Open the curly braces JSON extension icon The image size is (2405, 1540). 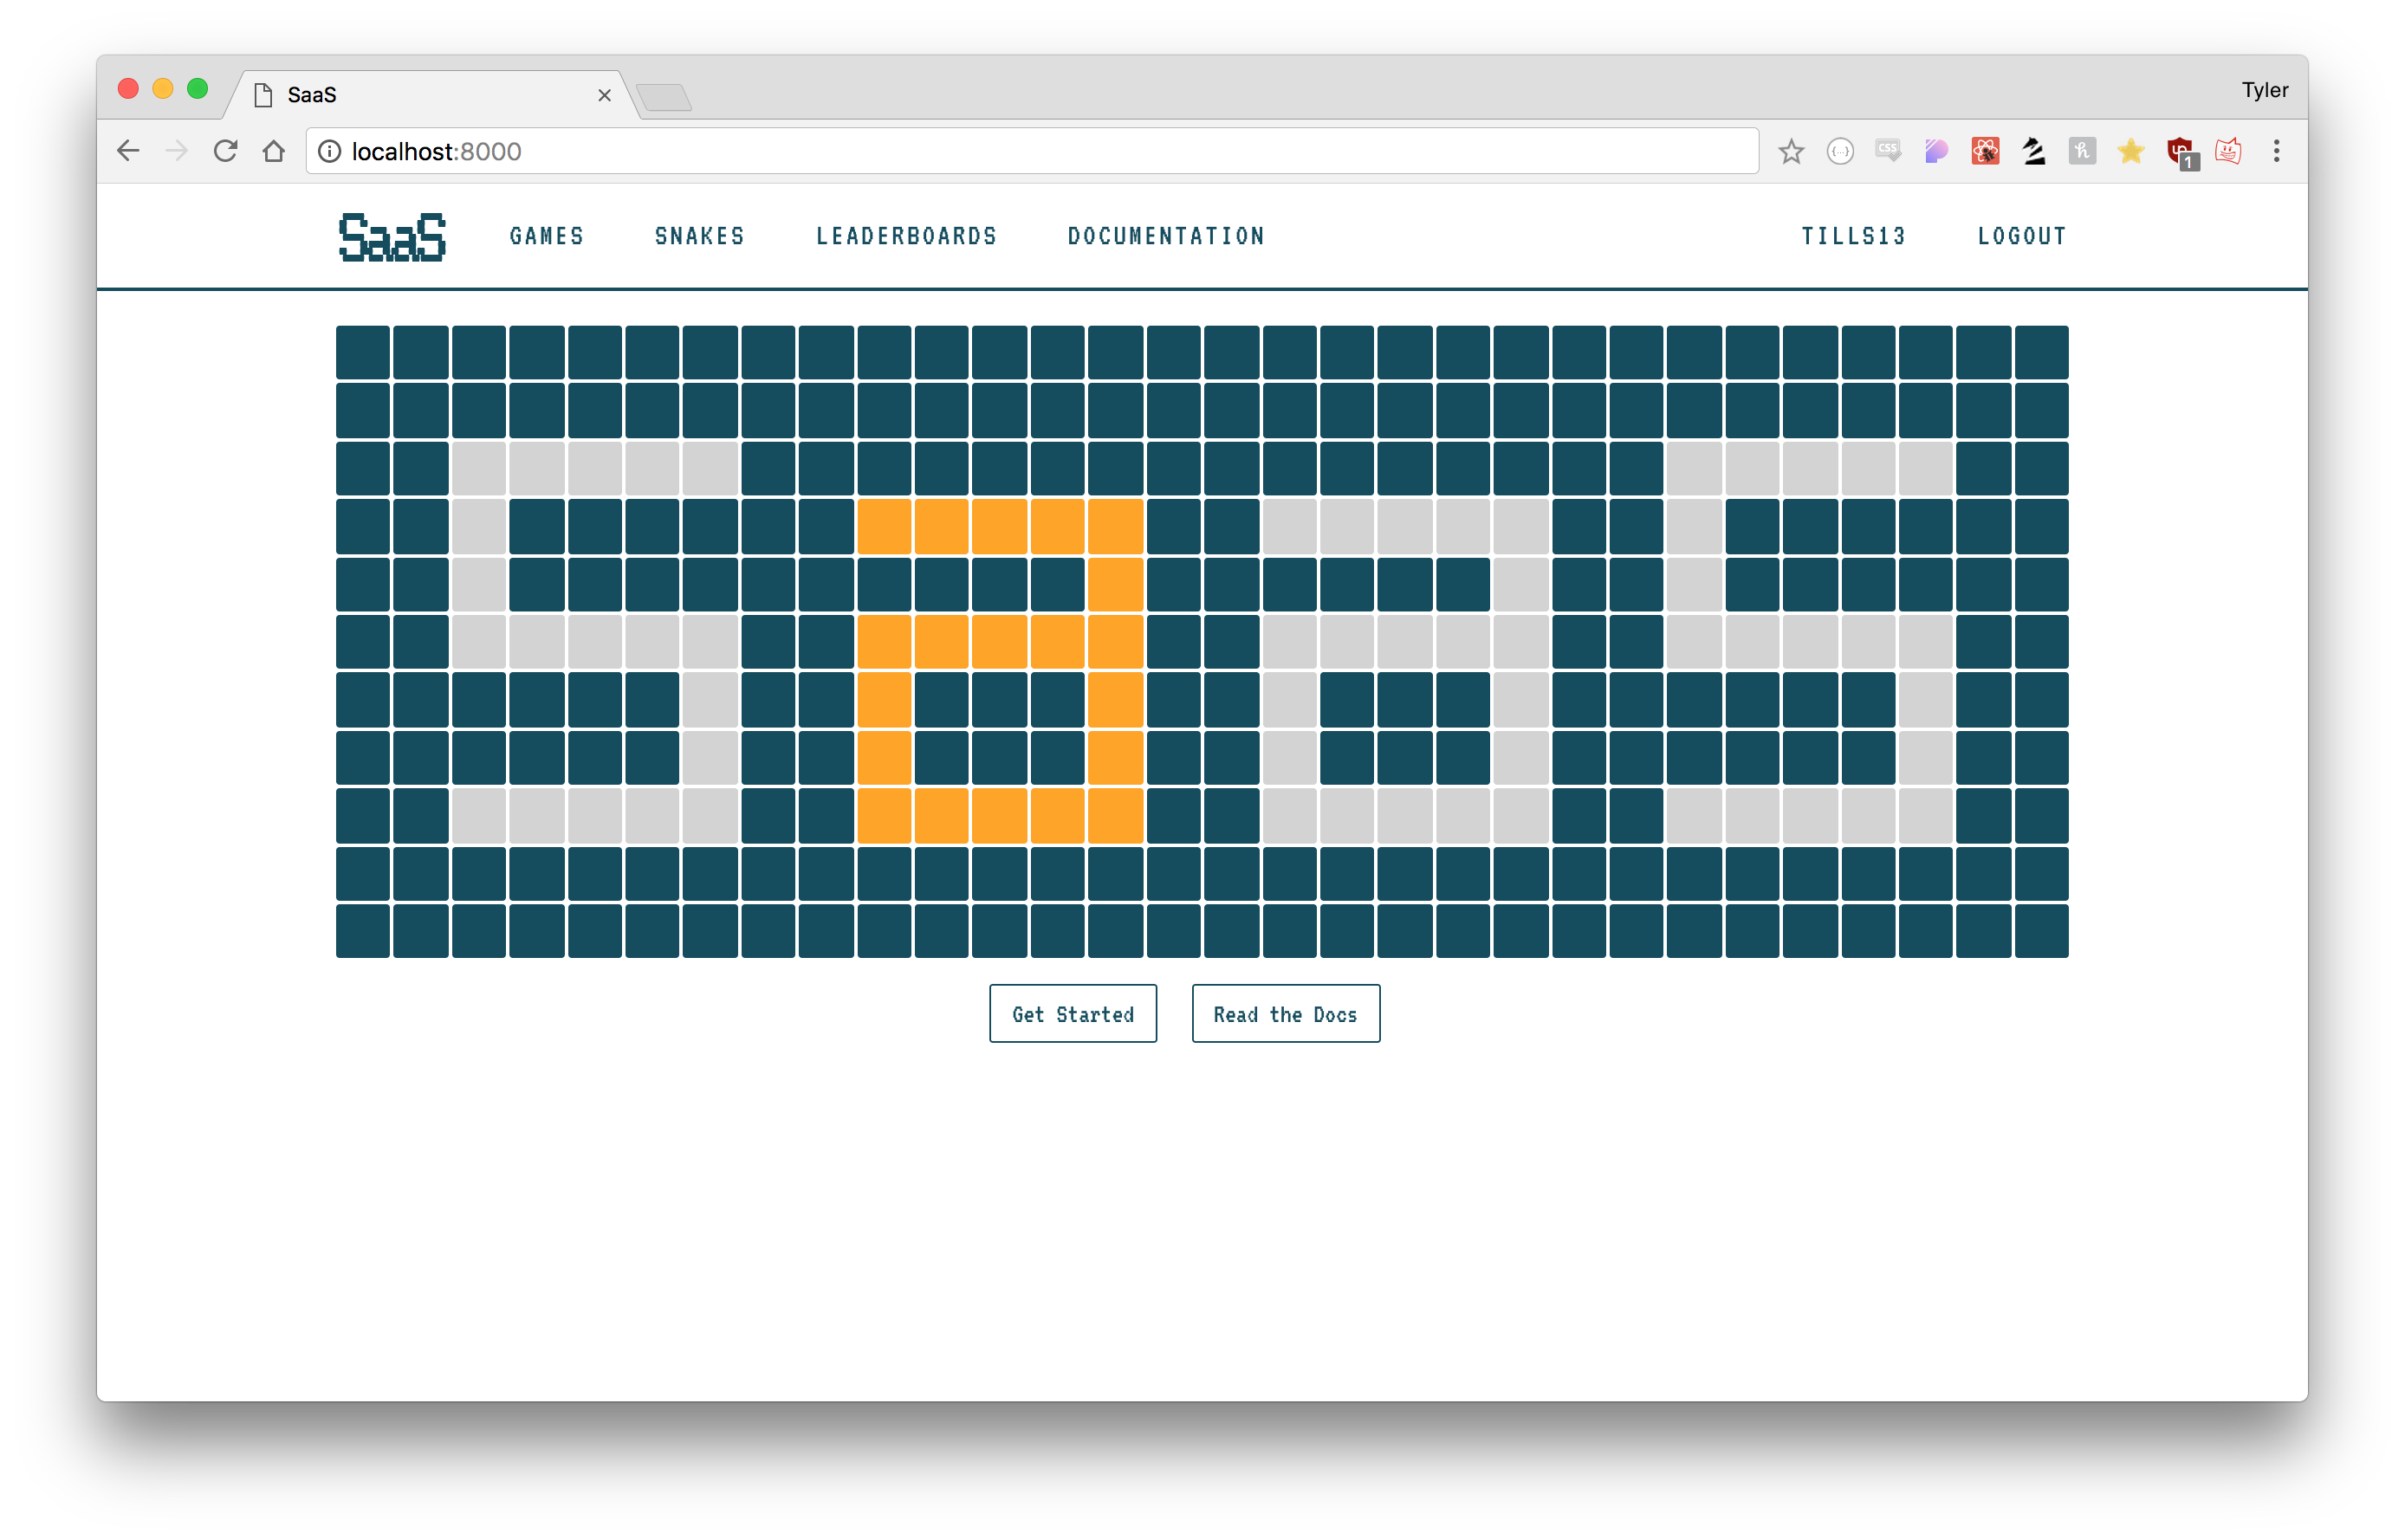1840,151
